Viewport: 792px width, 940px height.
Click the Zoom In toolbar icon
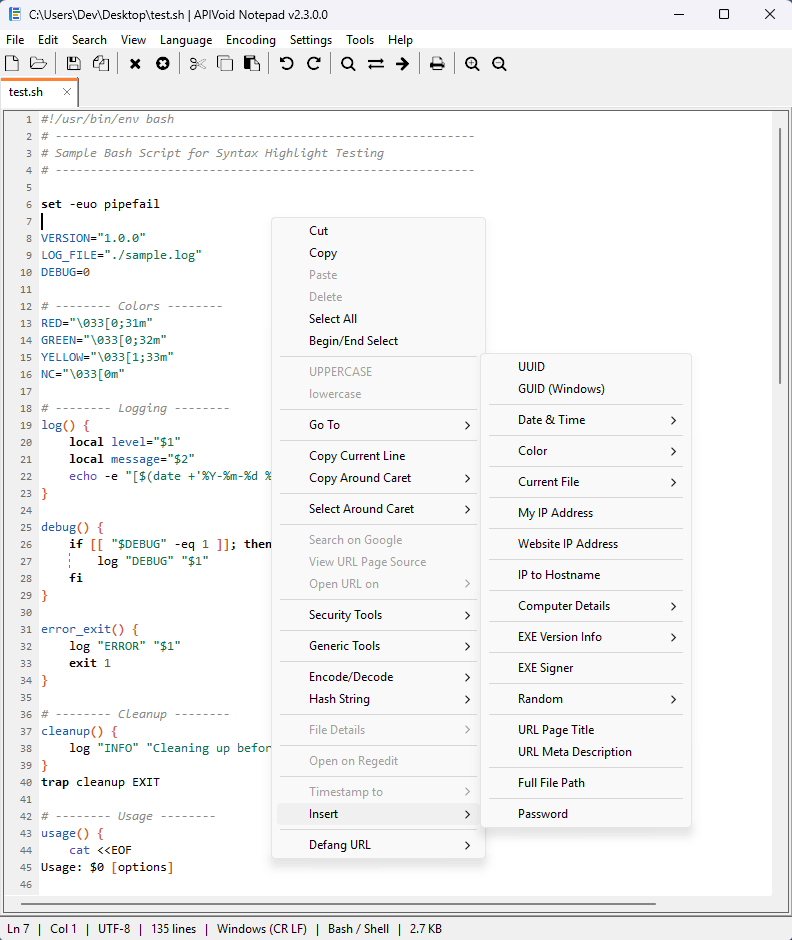[x=472, y=64]
